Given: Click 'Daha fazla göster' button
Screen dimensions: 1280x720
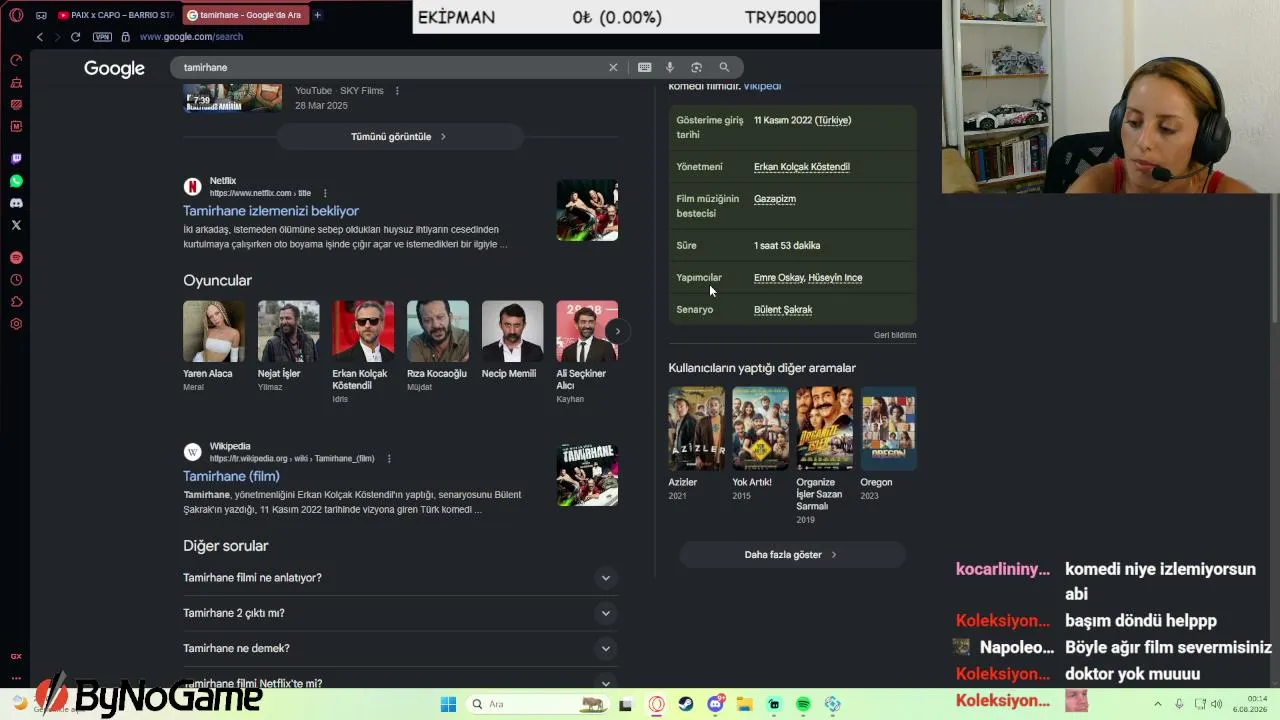Looking at the screenshot, I should [791, 555].
